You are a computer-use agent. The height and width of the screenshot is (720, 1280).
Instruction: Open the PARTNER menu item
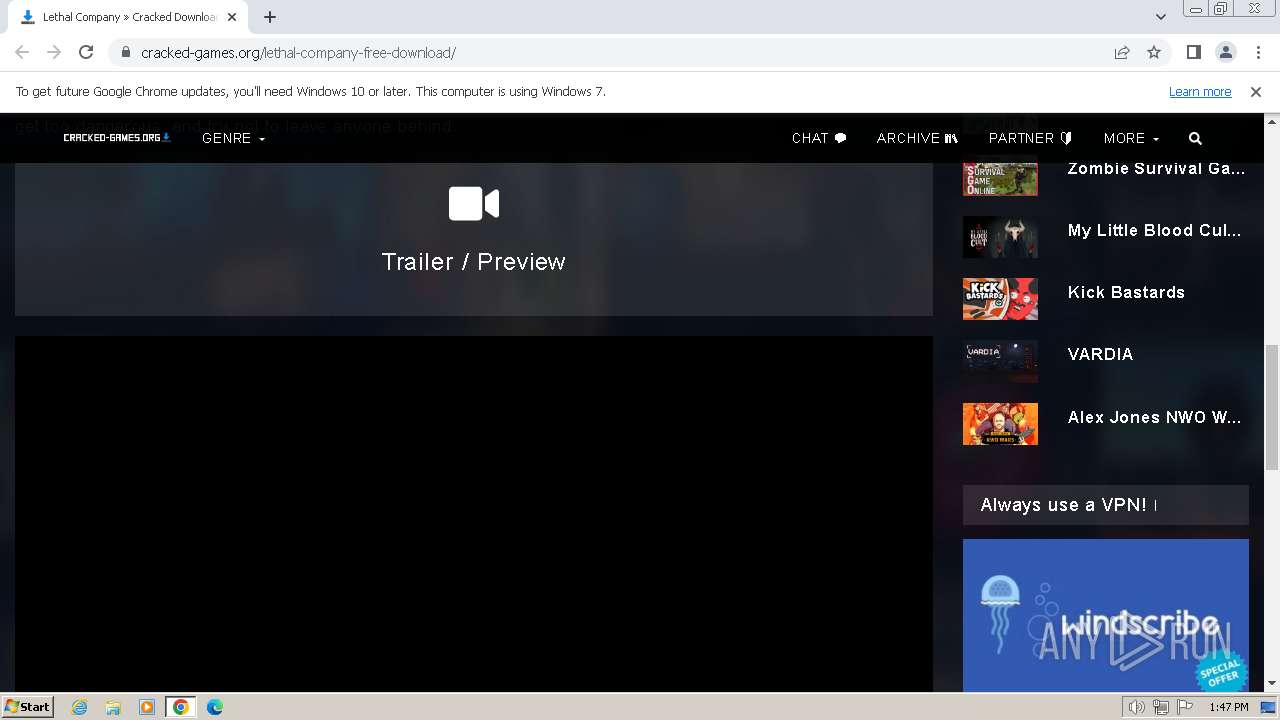(x=1030, y=138)
